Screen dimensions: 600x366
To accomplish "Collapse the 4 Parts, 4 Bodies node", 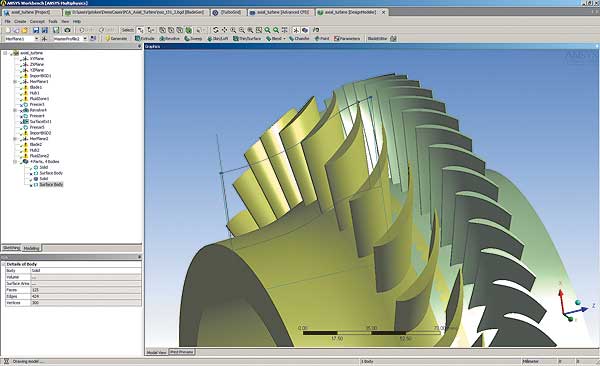I will coord(15,162).
